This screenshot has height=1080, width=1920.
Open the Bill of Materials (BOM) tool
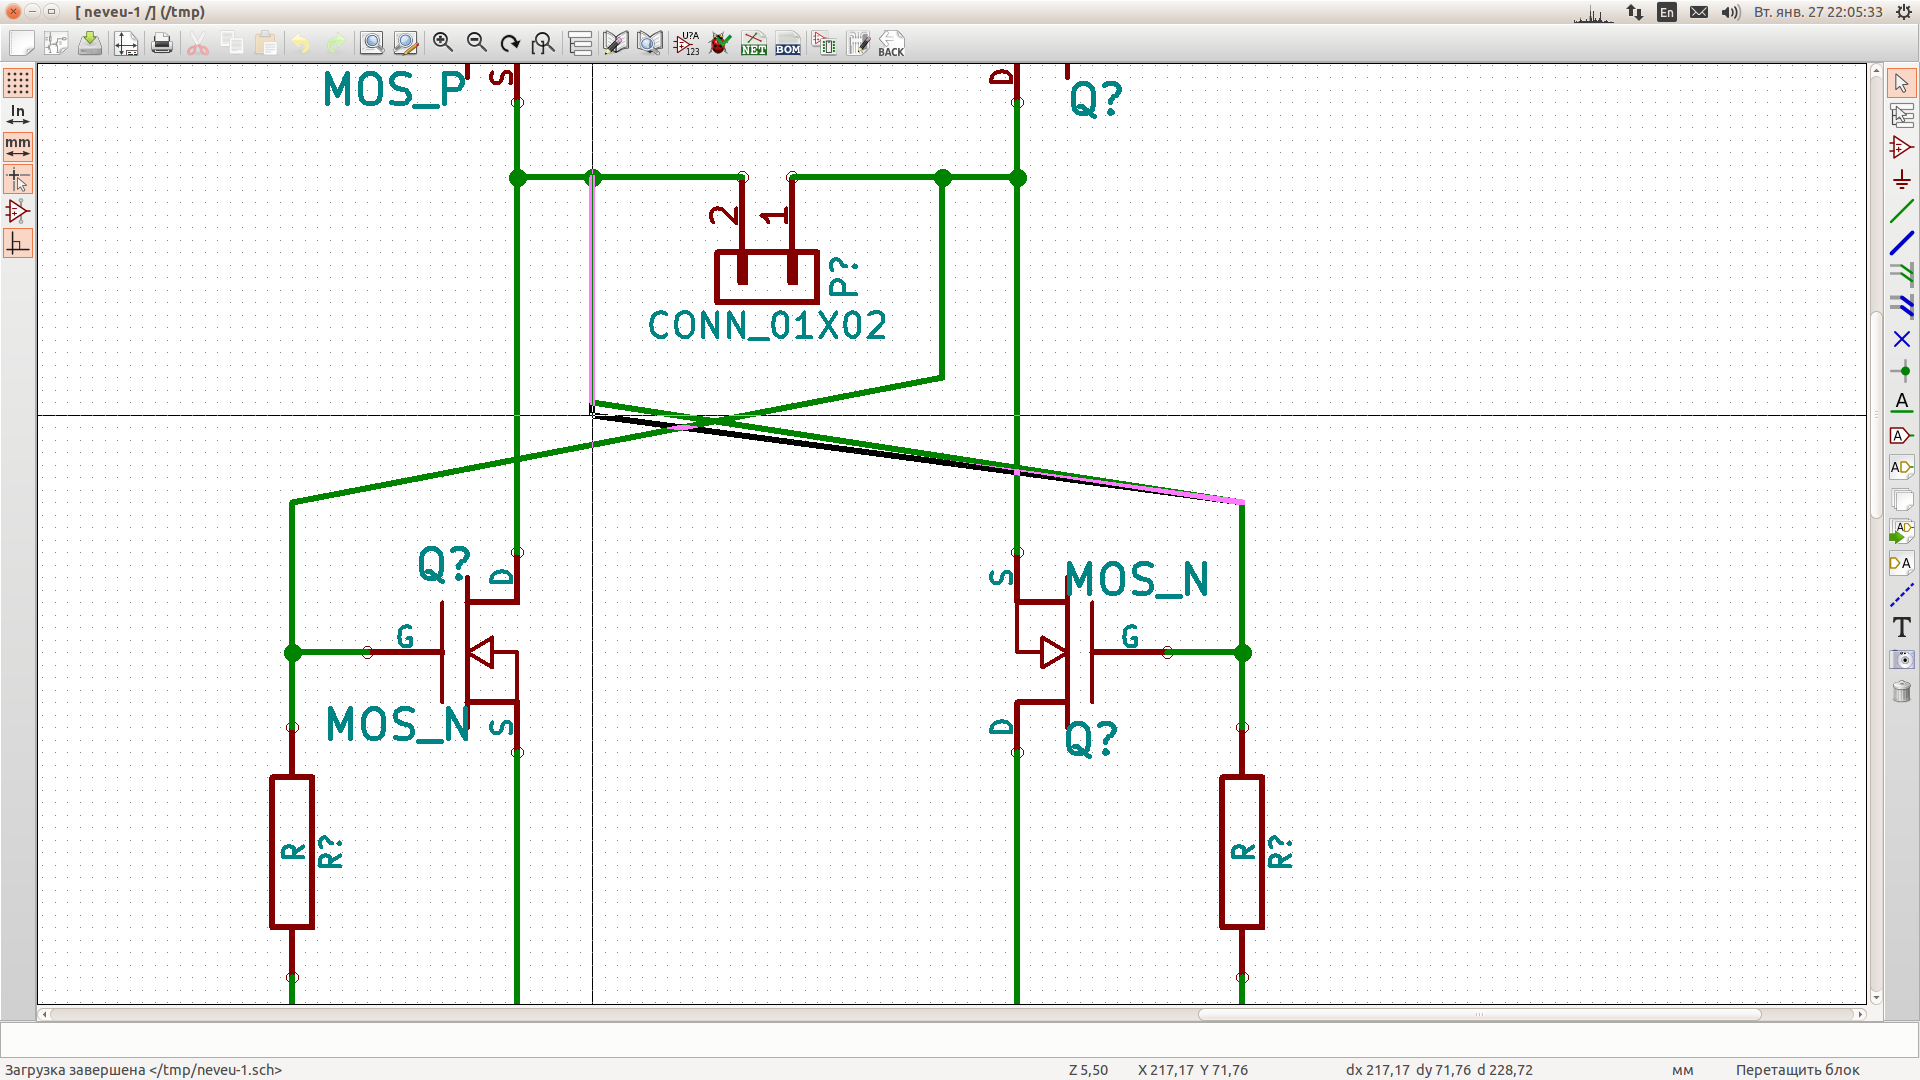pyautogui.click(x=788, y=44)
